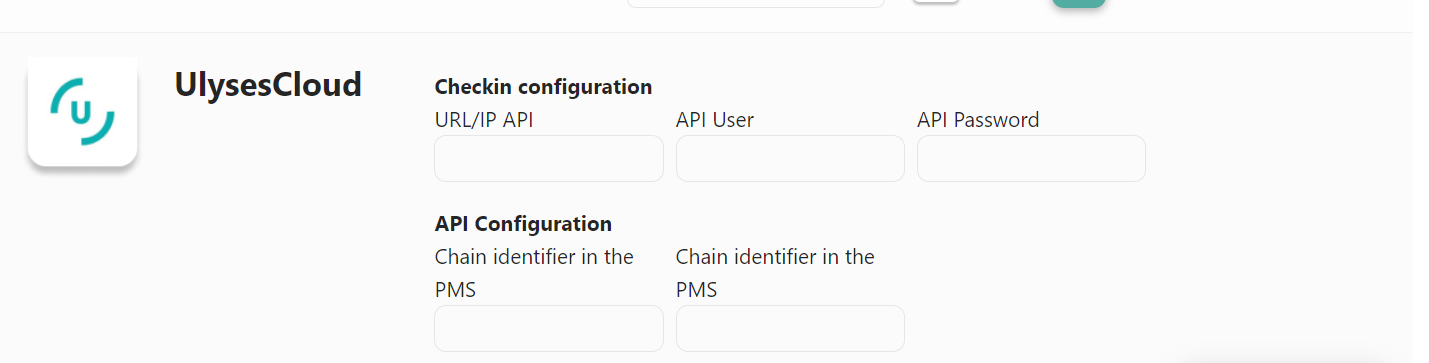Click the teal button at the top
Image resolution: width=1429 pixels, height=363 pixels.
tap(1079, 3)
